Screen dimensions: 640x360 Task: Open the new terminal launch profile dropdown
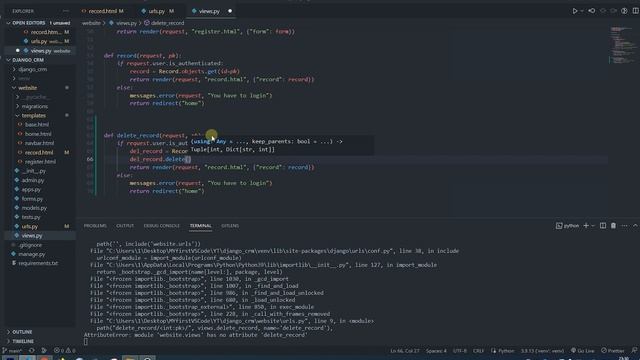[593, 226]
